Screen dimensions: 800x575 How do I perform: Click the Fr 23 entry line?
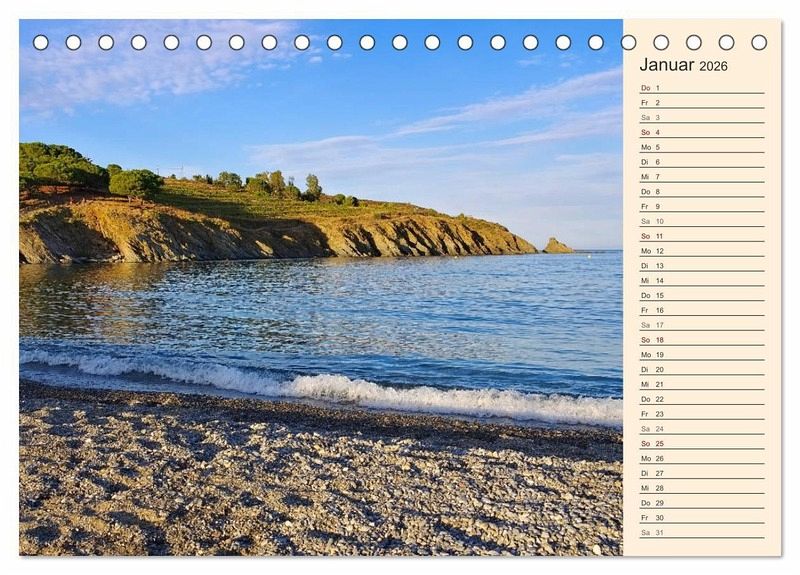(x=701, y=413)
